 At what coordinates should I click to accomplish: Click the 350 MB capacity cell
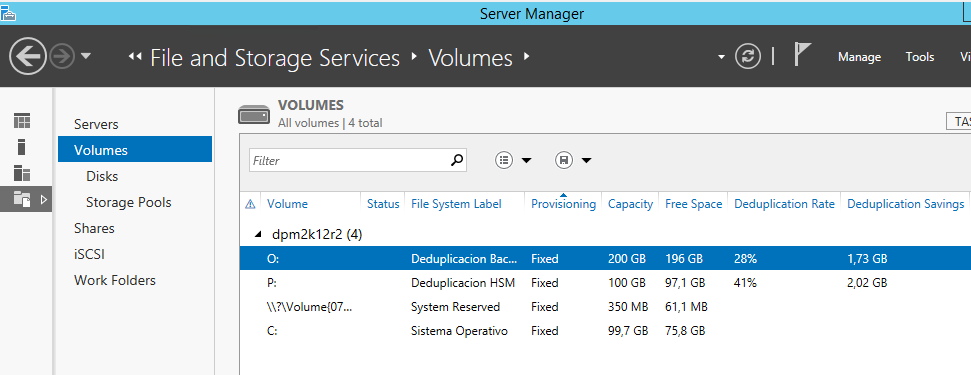click(x=628, y=307)
